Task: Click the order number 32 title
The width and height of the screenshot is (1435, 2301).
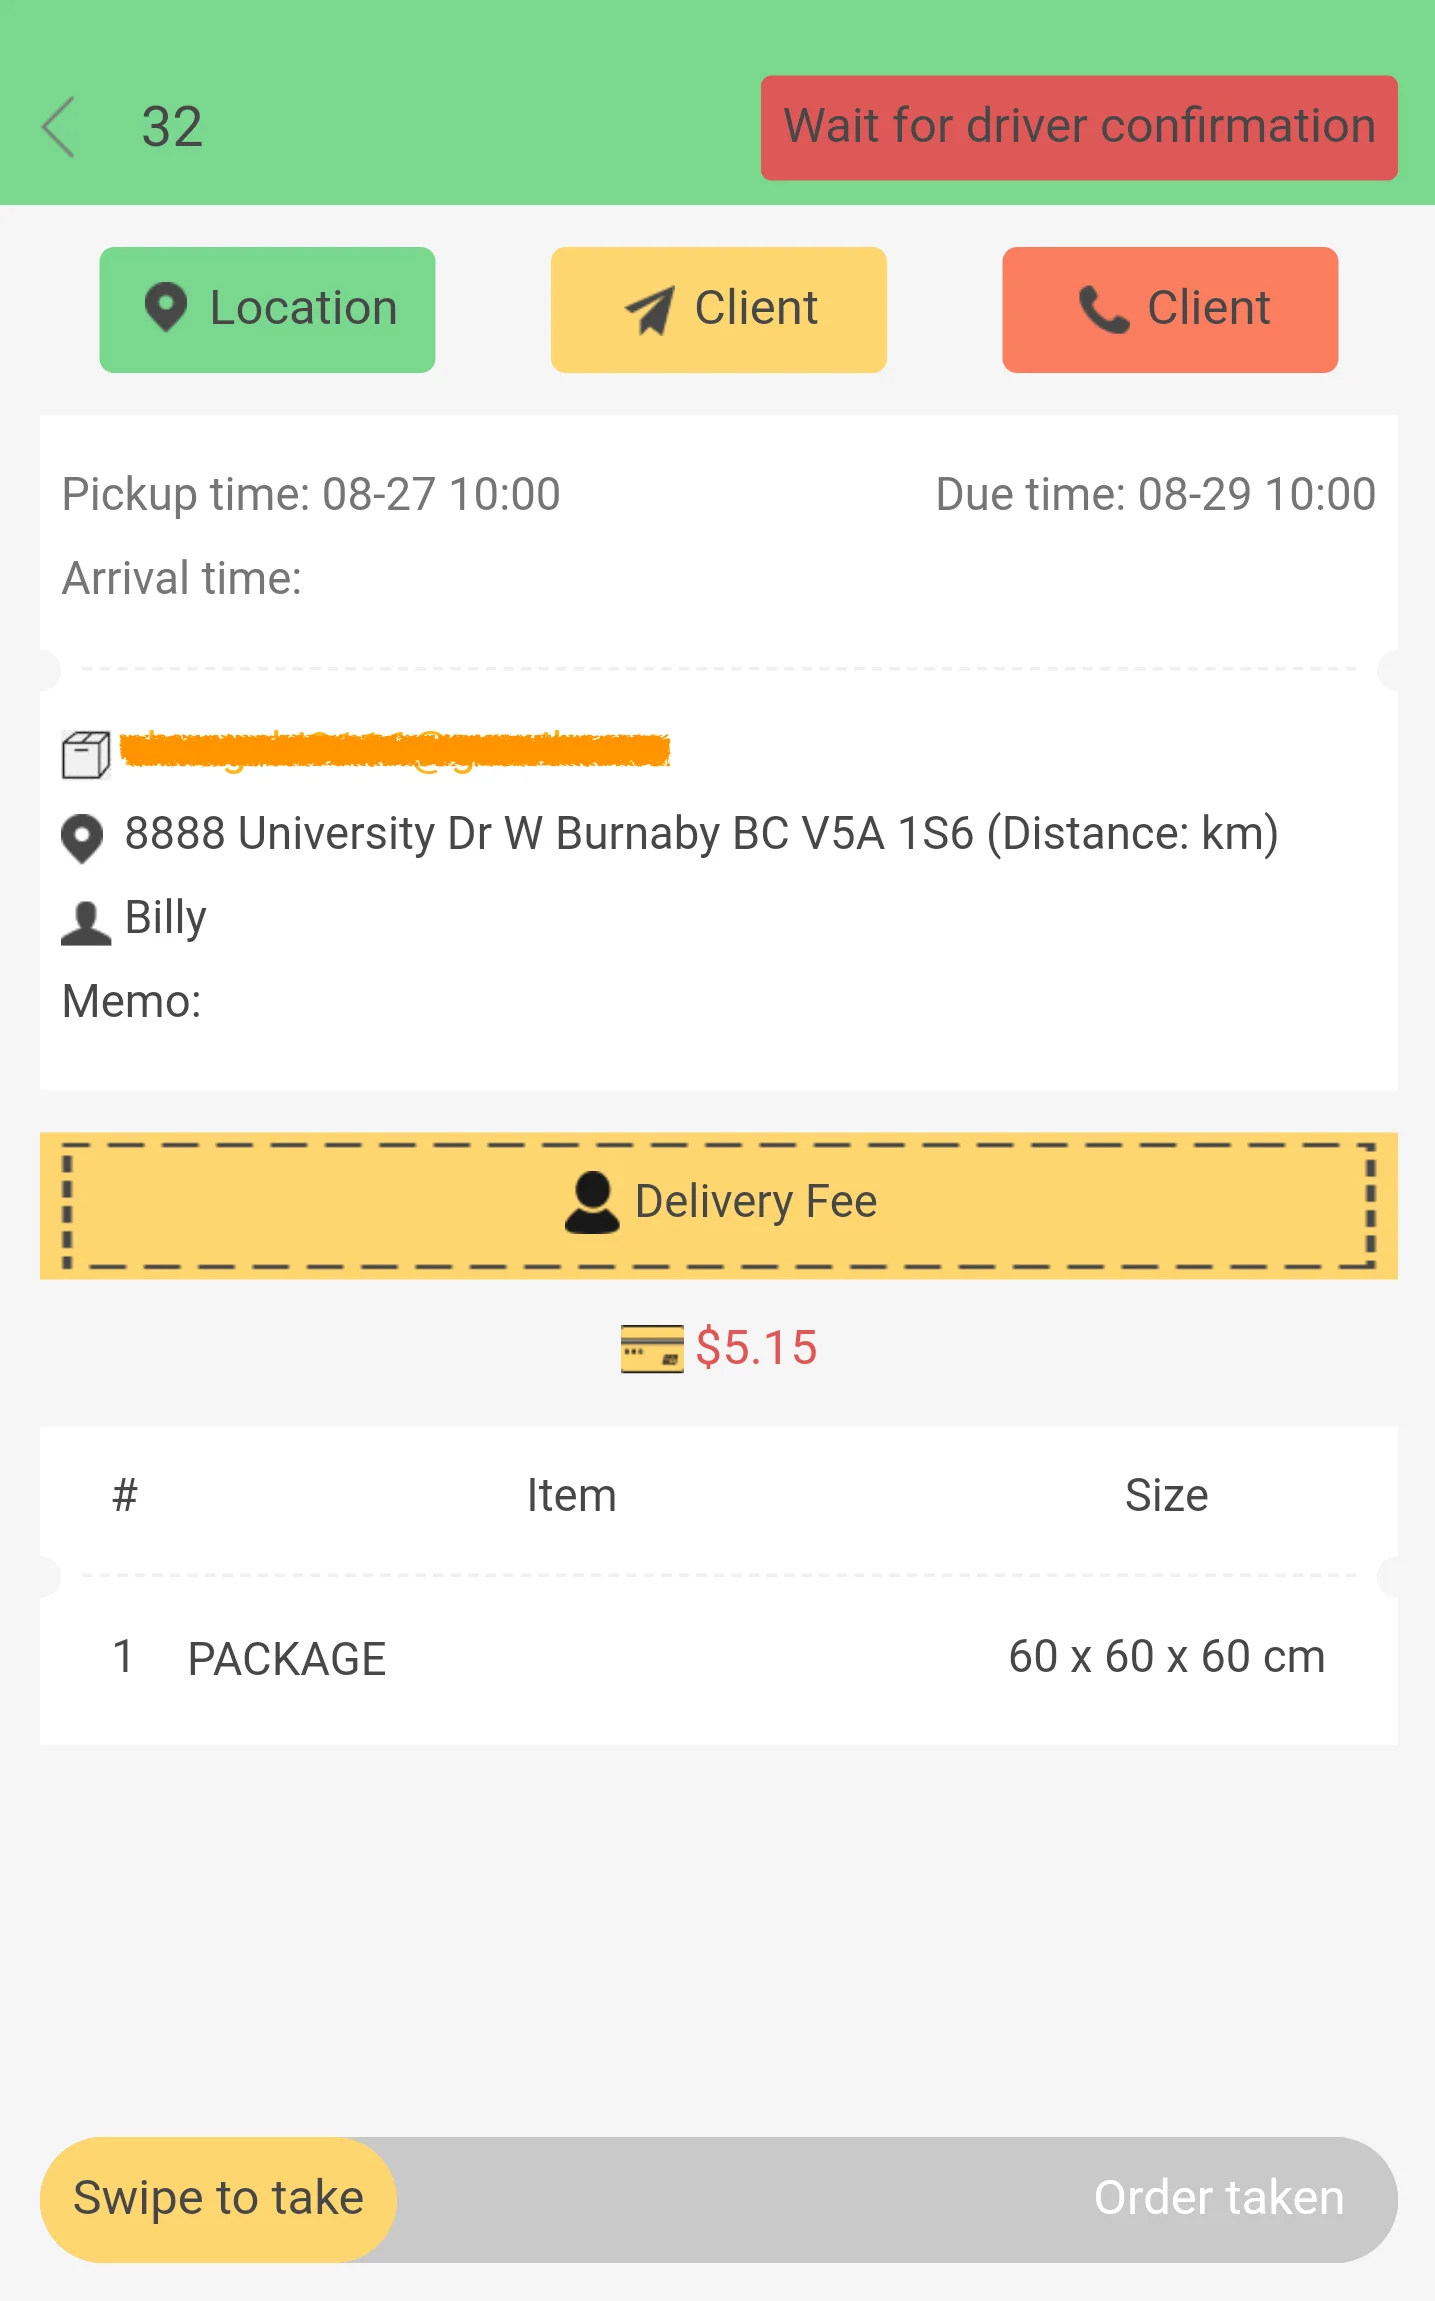Action: coord(172,127)
